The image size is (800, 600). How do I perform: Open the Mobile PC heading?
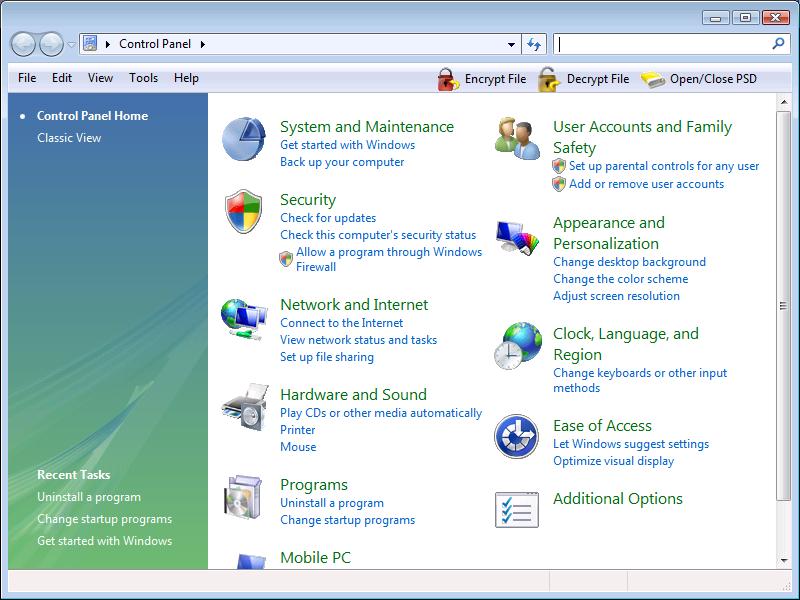coord(315,558)
